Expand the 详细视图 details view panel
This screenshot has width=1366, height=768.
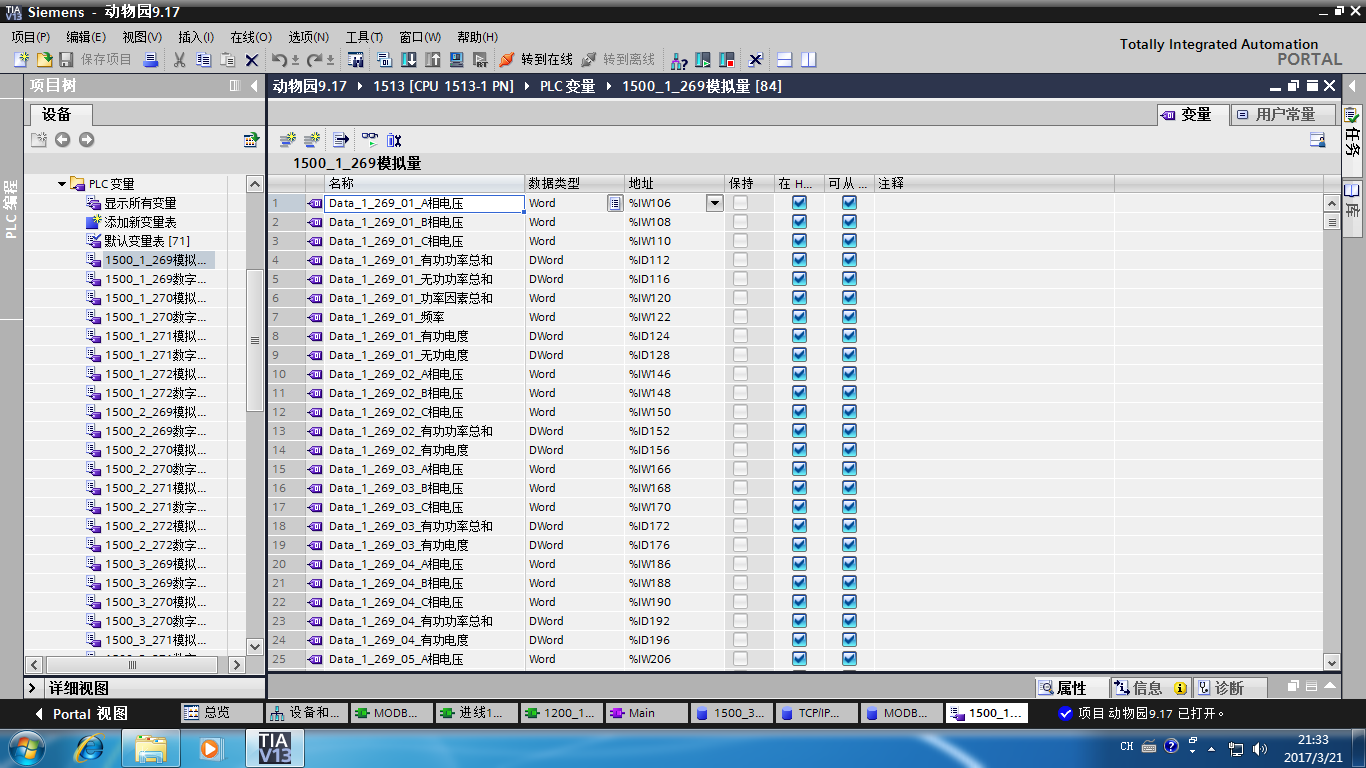coord(33,688)
